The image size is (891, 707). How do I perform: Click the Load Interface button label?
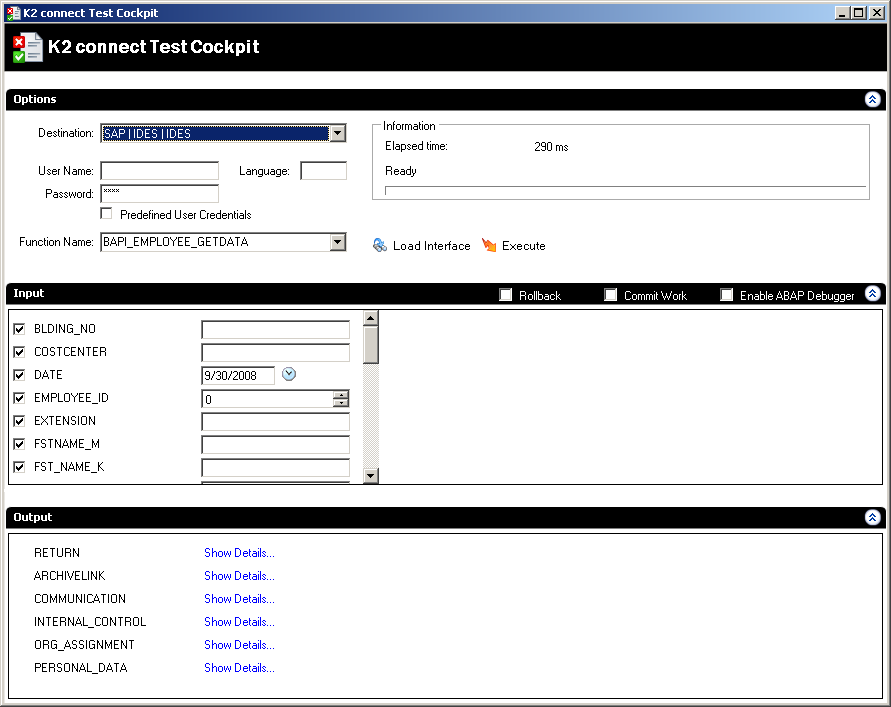(432, 246)
